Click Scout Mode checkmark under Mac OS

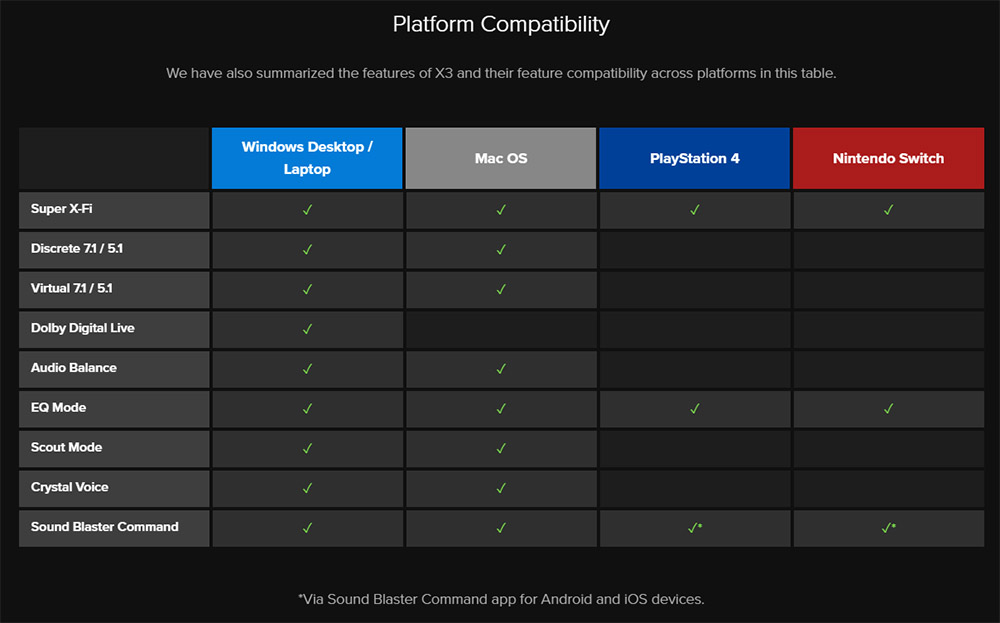click(501, 448)
